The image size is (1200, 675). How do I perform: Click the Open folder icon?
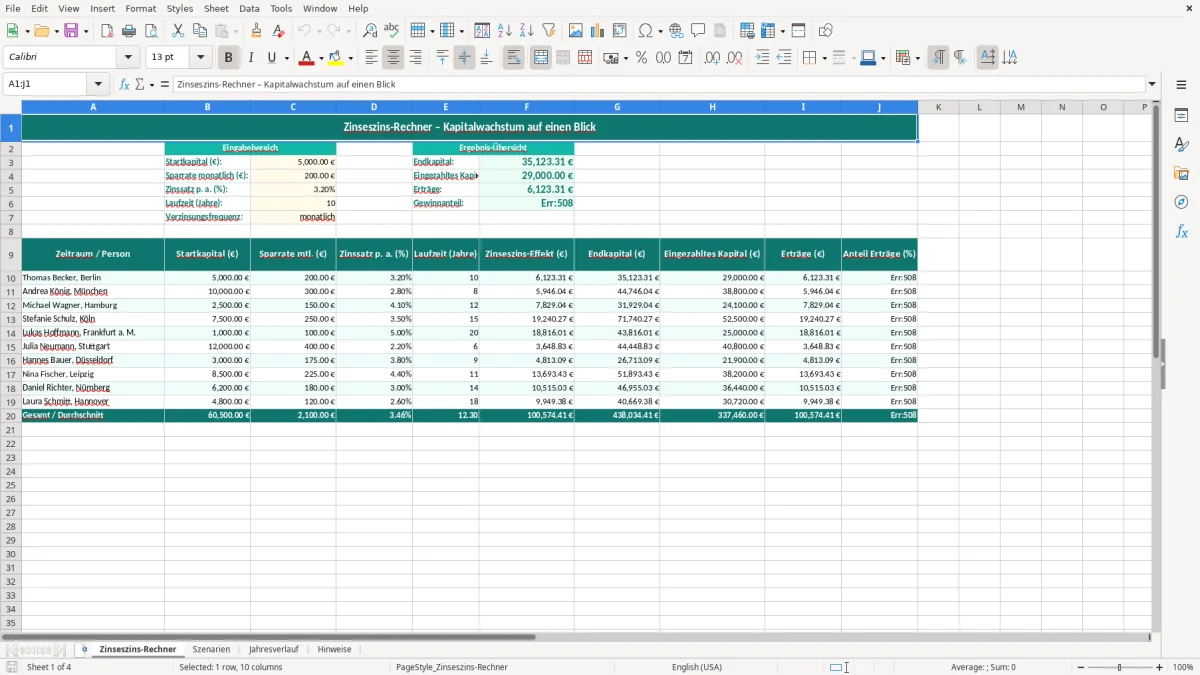pos(41,31)
